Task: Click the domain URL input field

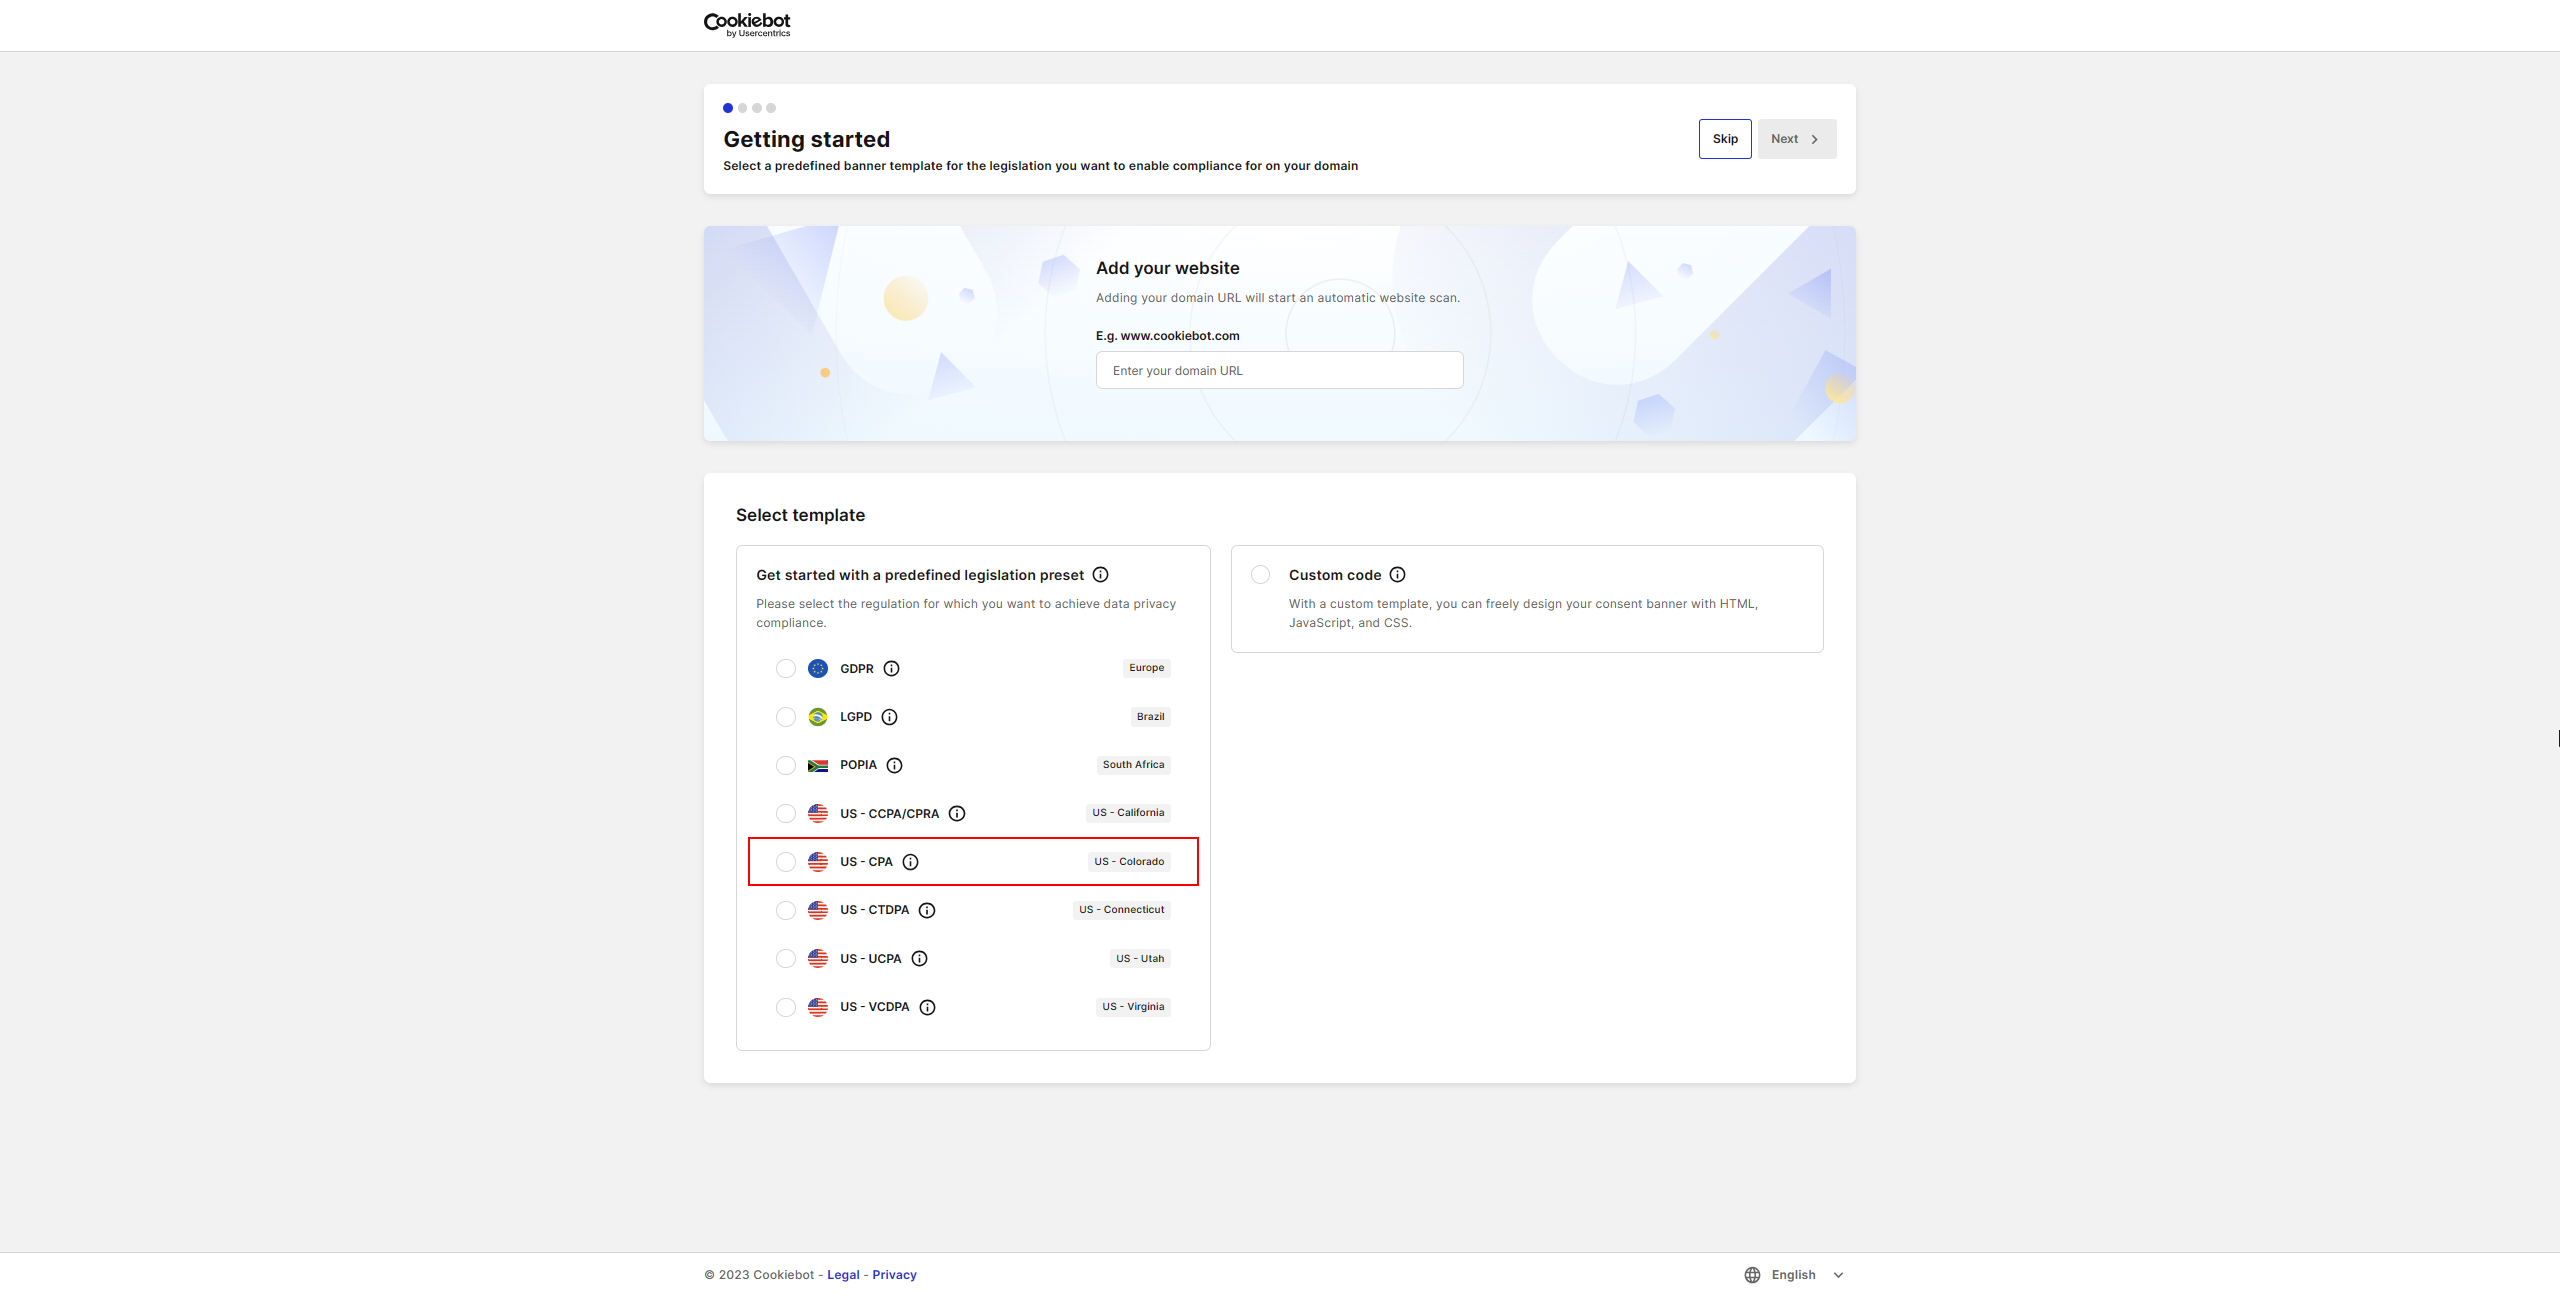Action: pyautogui.click(x=1279, y=370)
